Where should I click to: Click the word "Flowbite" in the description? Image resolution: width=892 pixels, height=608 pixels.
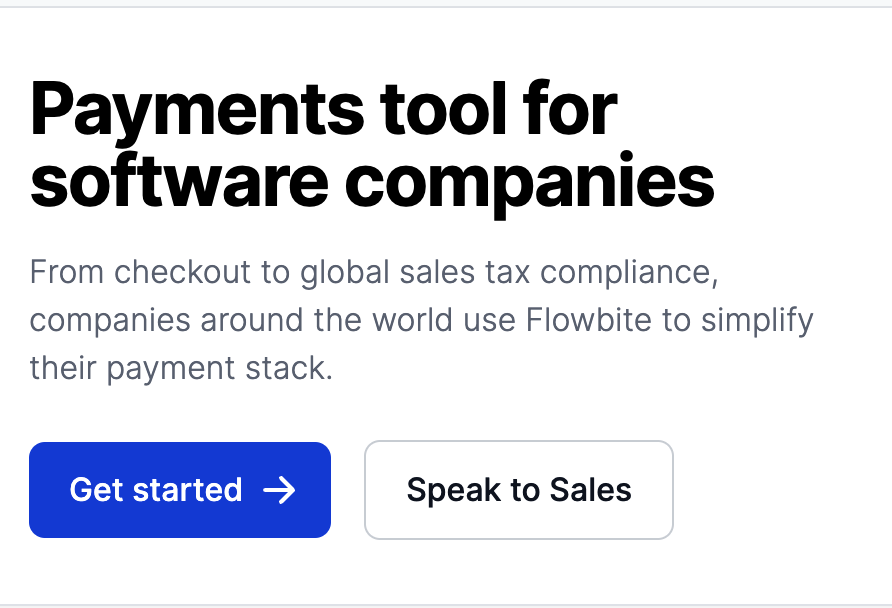pyautogui.click(x=589, y=320)
